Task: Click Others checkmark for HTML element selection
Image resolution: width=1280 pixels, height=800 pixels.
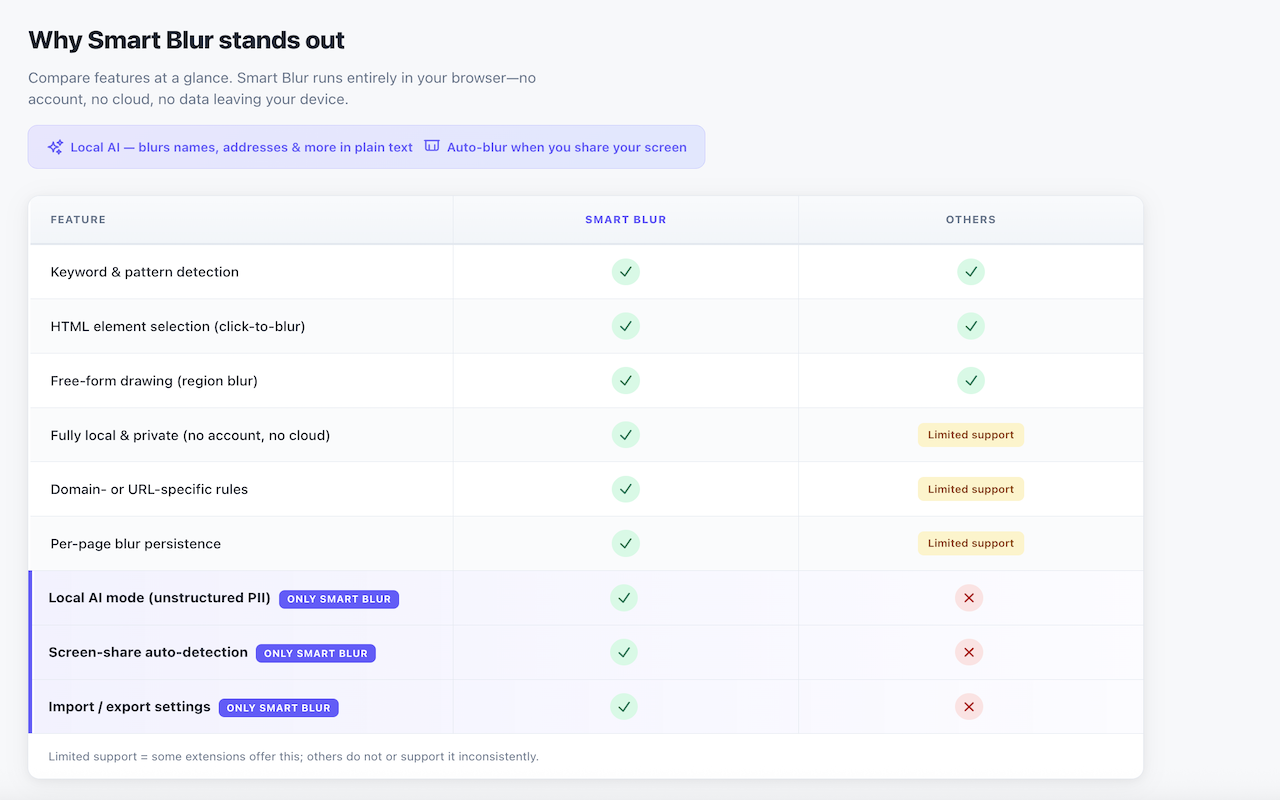Action: coord(970,326)
